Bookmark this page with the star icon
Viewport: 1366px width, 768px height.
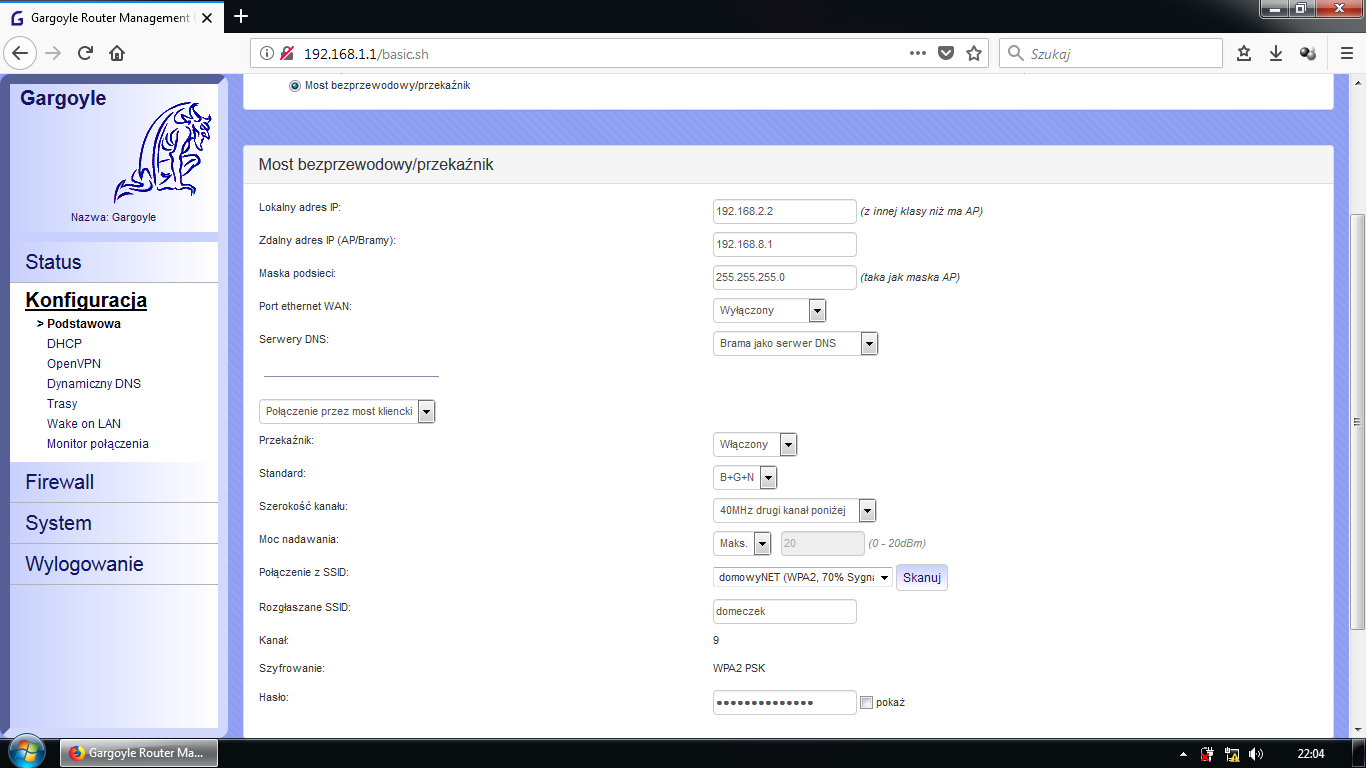pyautogui.click(x=974, y=53)
